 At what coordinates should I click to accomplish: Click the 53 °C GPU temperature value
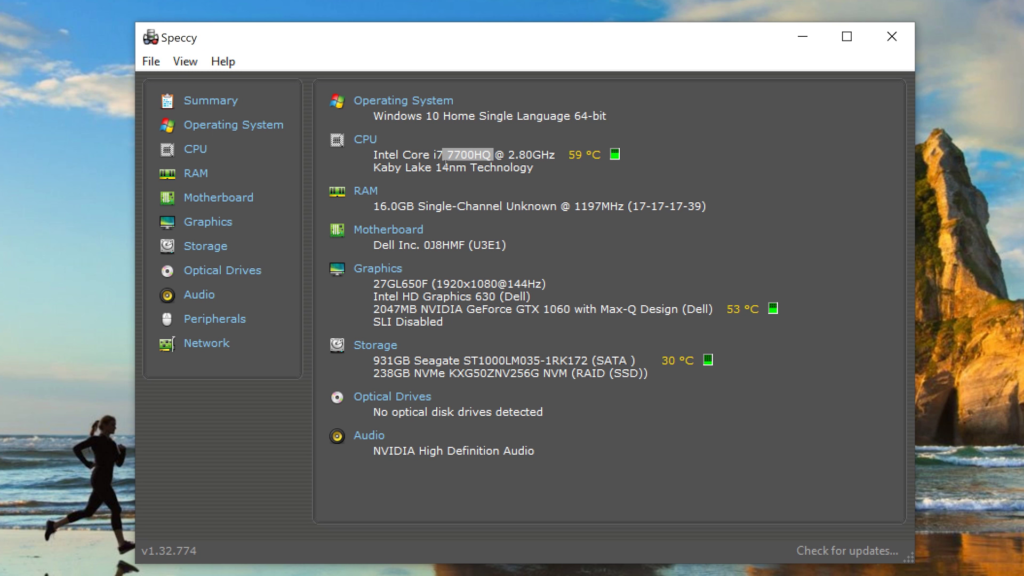pyautogui.click(x=743, y=309)
